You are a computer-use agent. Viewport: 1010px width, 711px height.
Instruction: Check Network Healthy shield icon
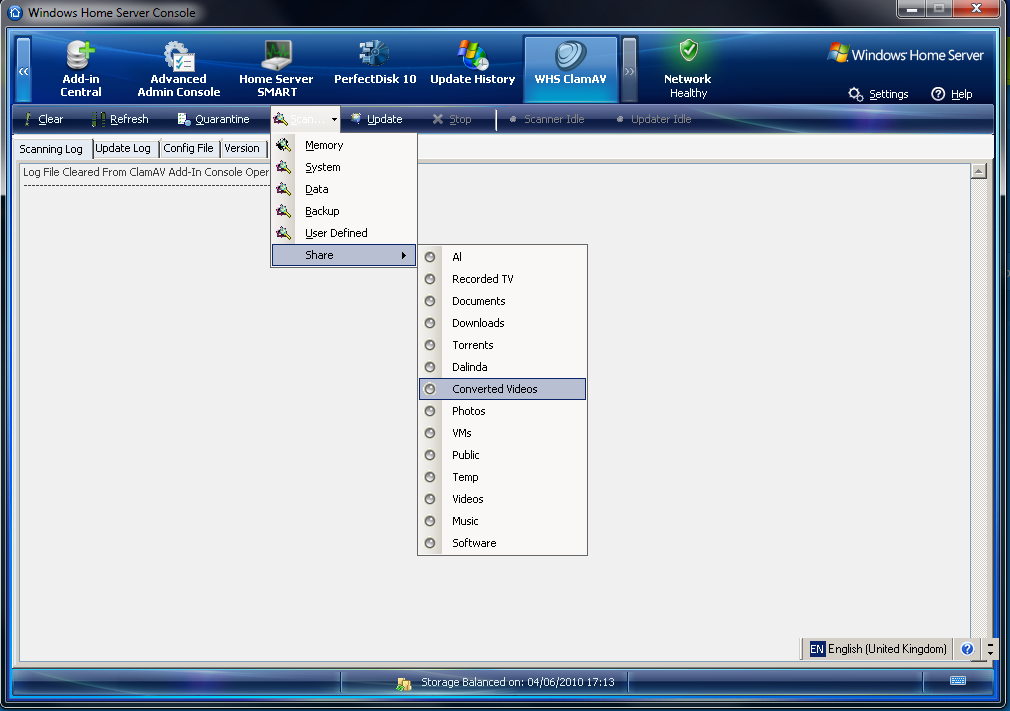coord(688,52)
